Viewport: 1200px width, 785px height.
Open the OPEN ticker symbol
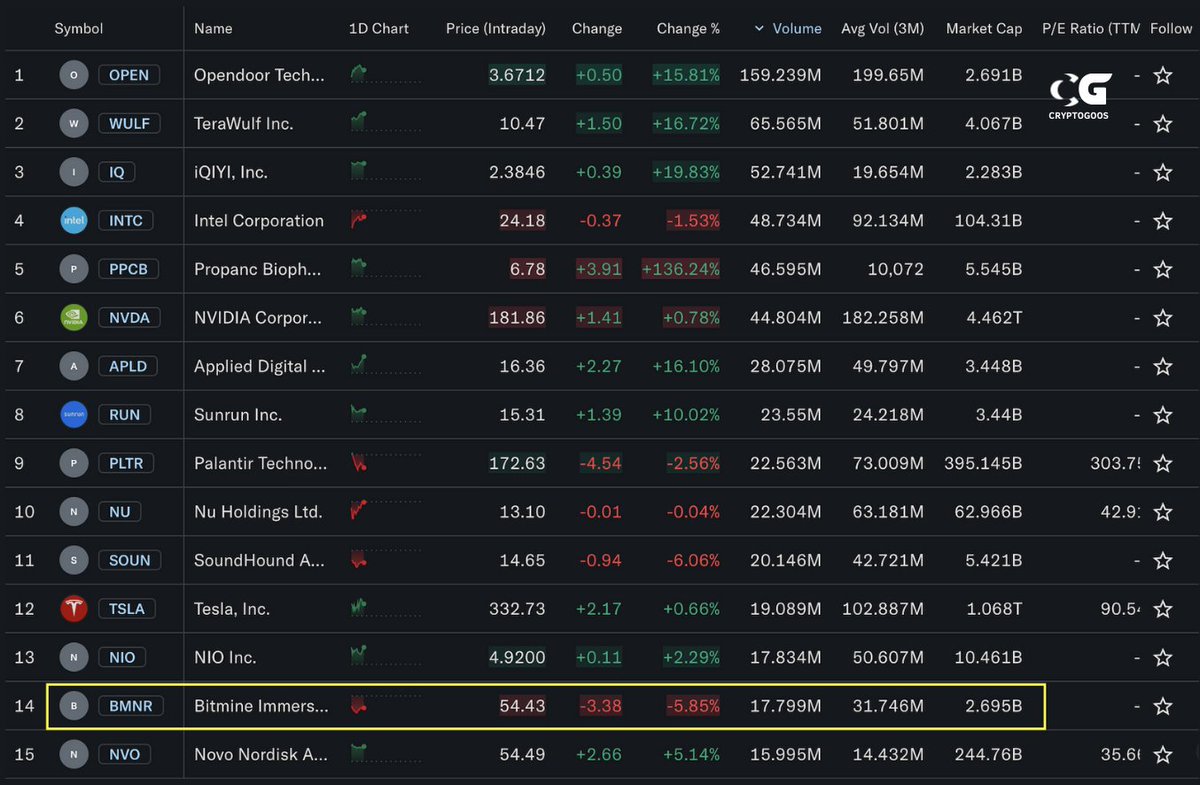point(129,75)
